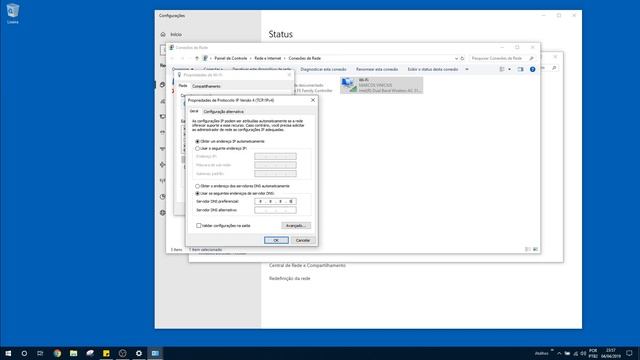Select the Geral tab in IPv4 dialog
Image resolution: width=640 pixels, height=360 pixels.
pyautogui.click(x=194, y=111)
